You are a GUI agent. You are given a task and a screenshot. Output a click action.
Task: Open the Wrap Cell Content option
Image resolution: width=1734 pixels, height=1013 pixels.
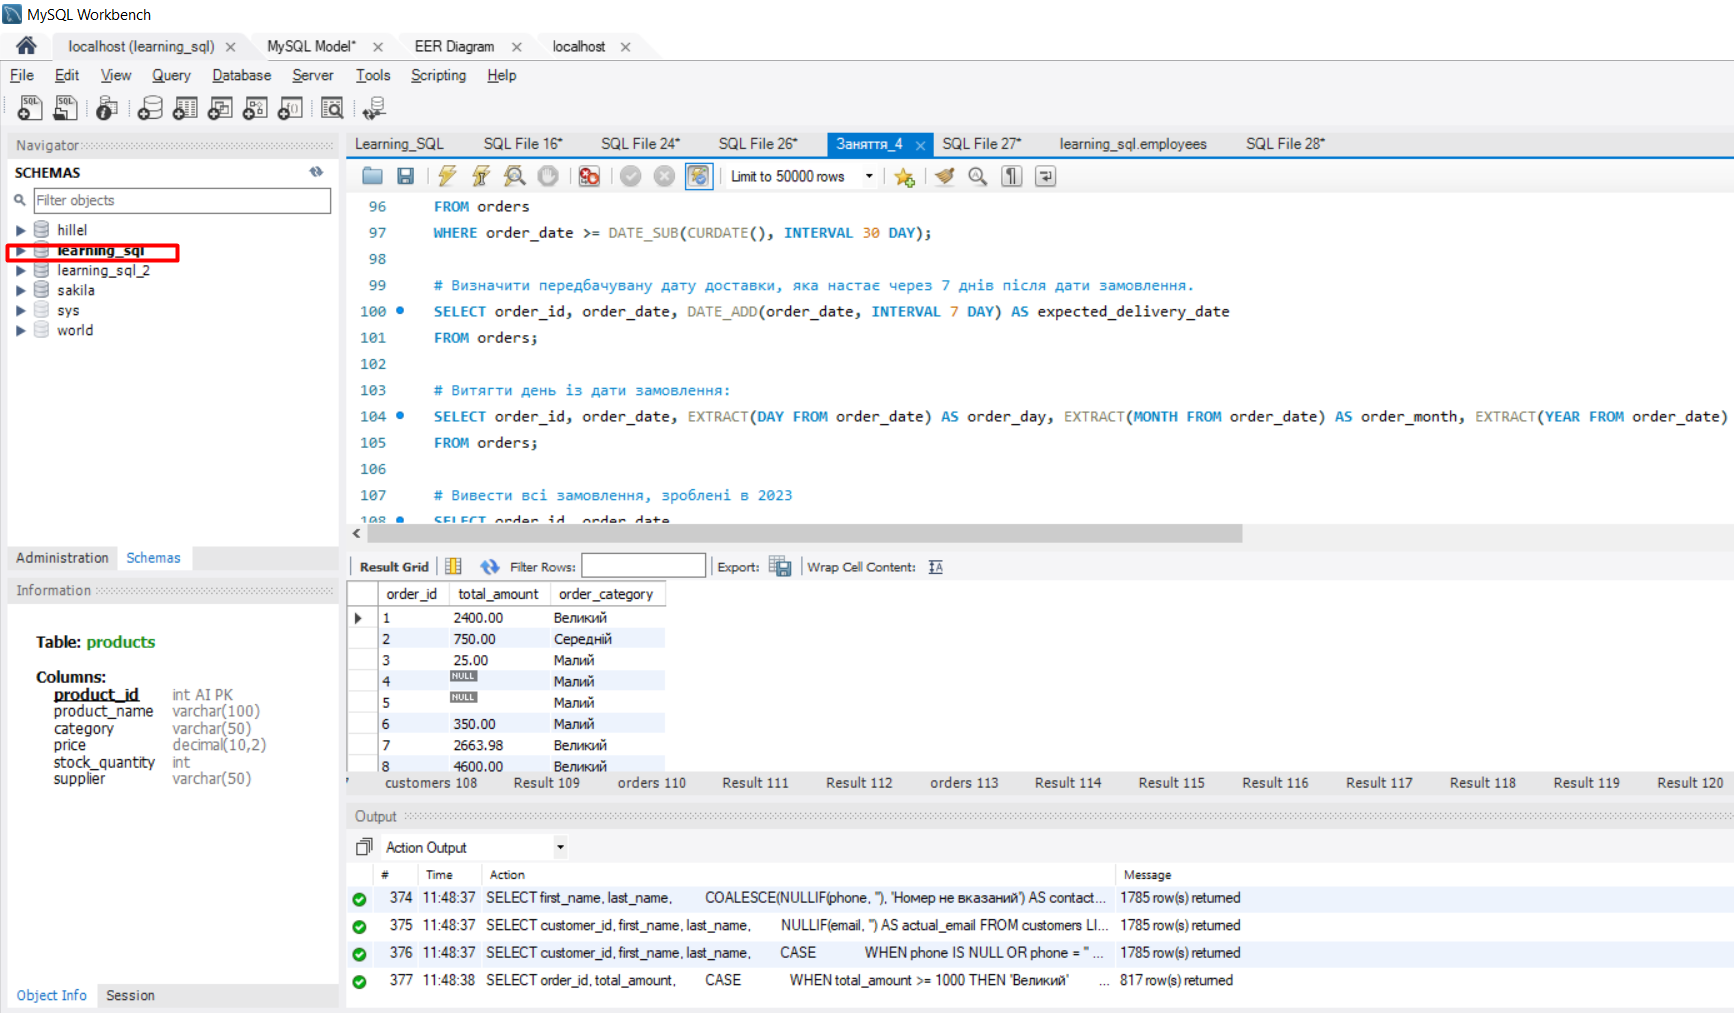934,566
